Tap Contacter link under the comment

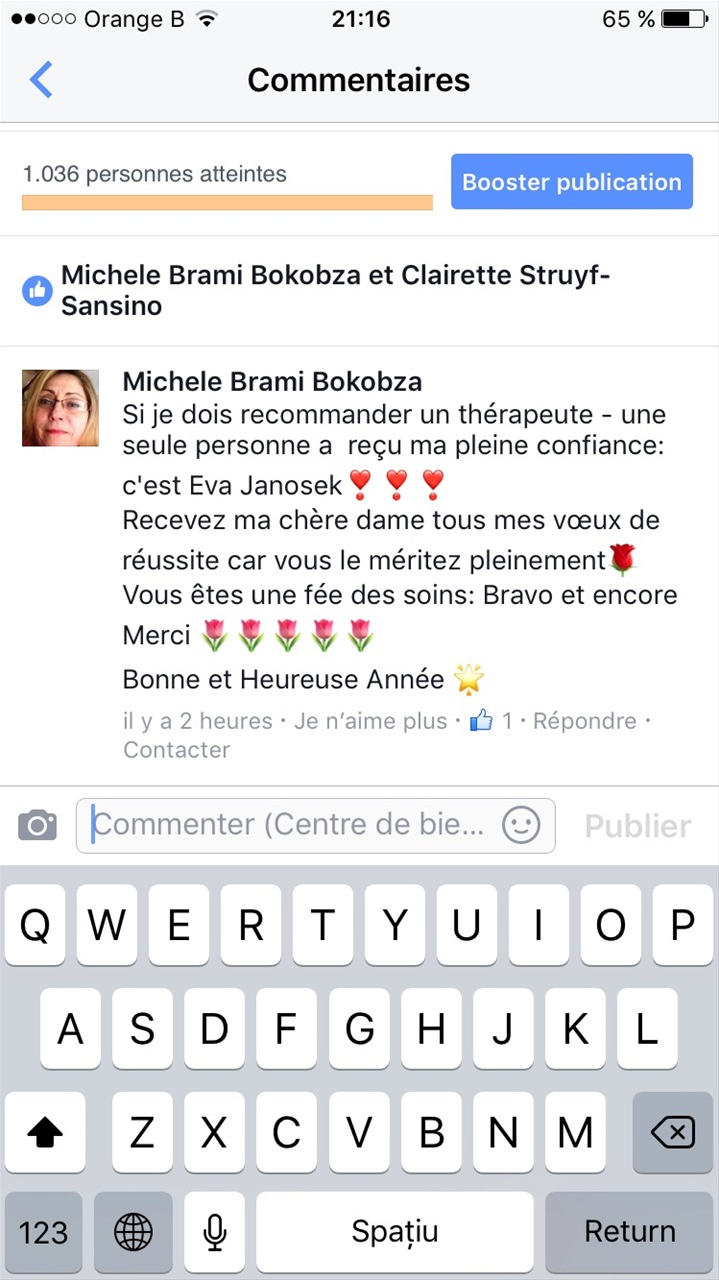pos(177,749)
